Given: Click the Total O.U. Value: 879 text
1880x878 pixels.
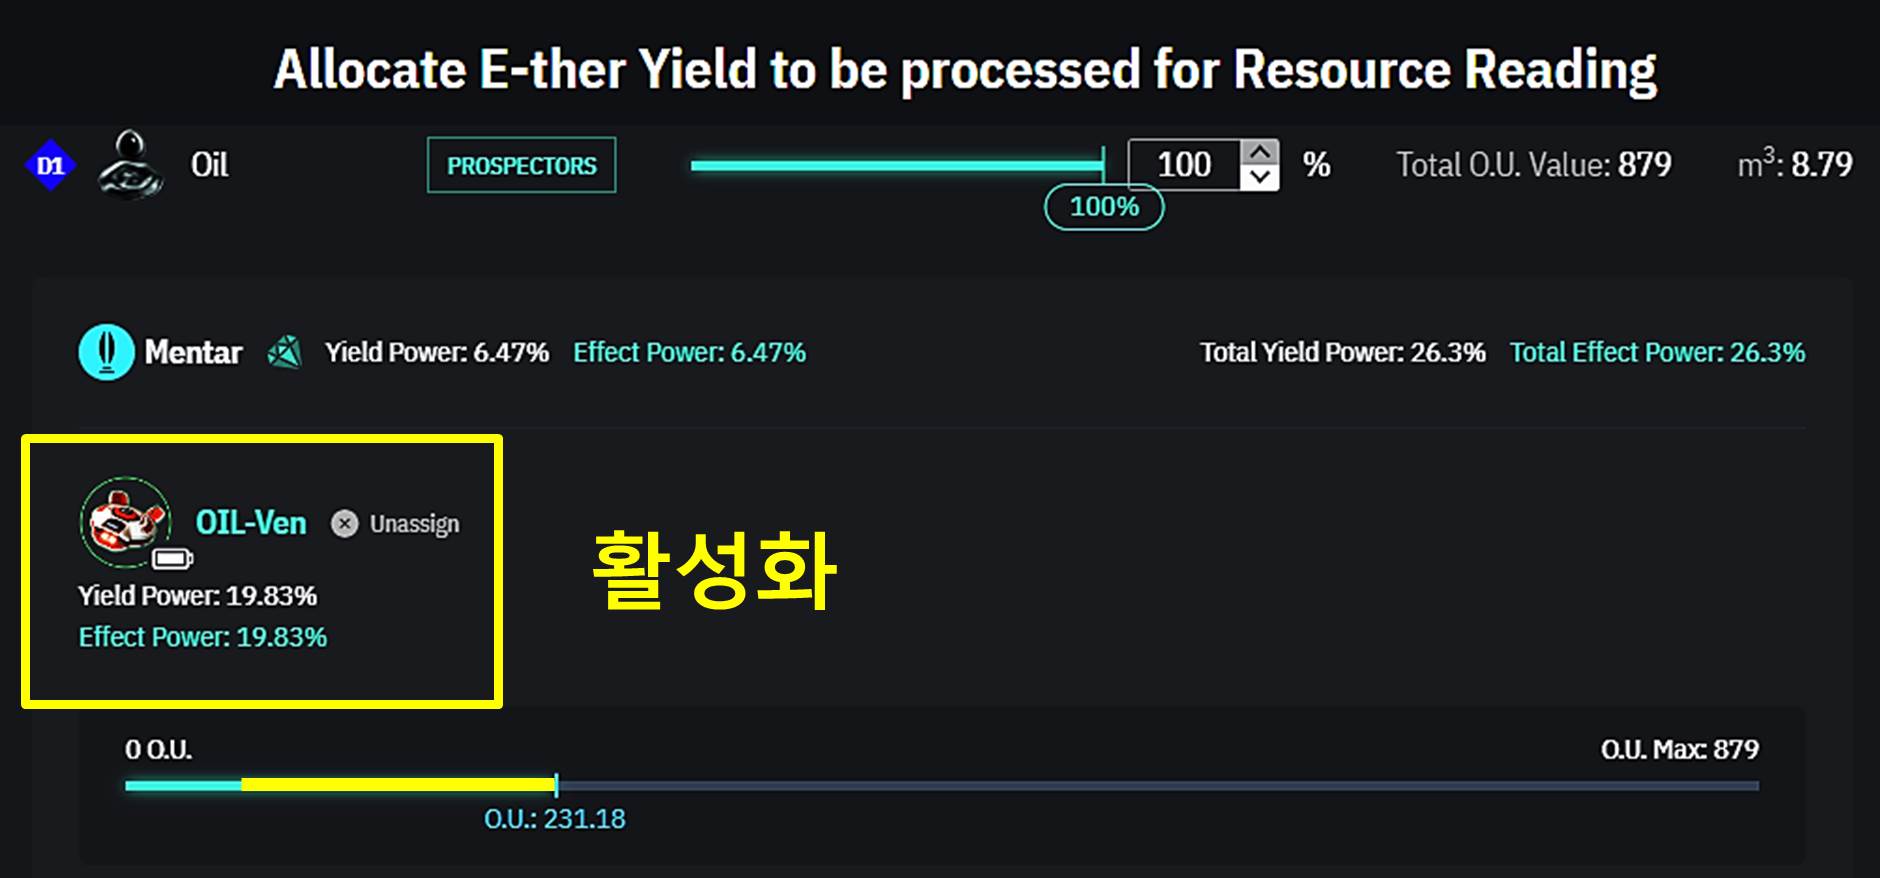Looking at the screenshot, I should click(1533, 165).
